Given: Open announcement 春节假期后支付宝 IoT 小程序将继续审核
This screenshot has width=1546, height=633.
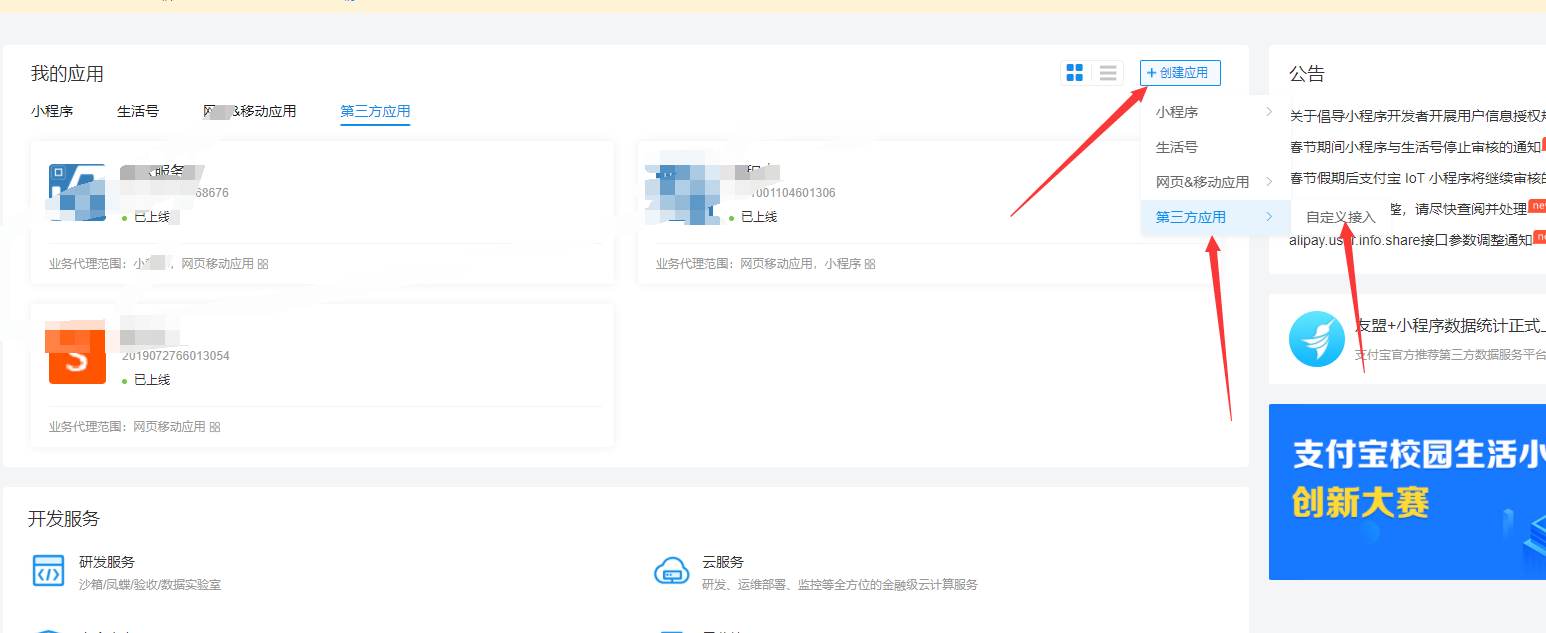Looking at the screenshot, I should click(1418, 179).
